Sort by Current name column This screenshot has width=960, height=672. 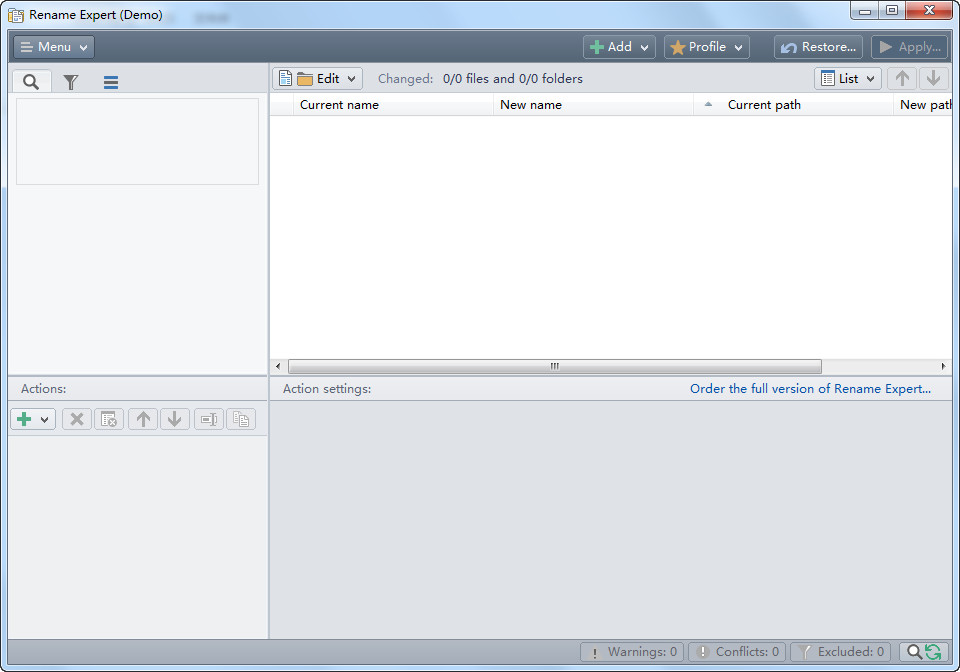pyautogui.click(x=393, y=105)
